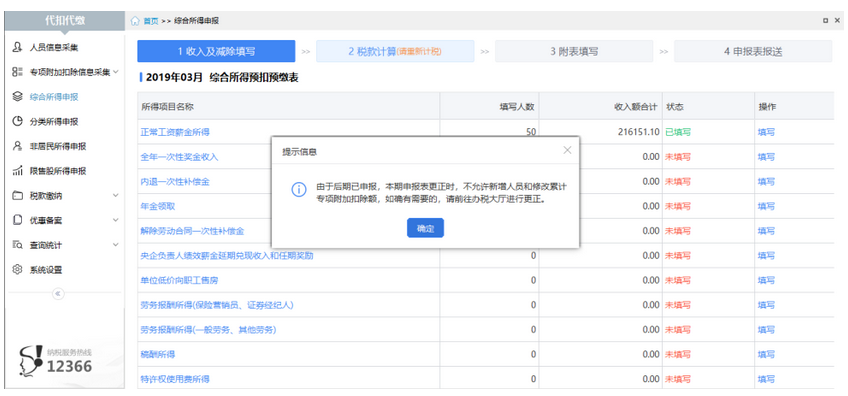Open the 正常工资薪金所得 link
848x396 pixels.
175,132
